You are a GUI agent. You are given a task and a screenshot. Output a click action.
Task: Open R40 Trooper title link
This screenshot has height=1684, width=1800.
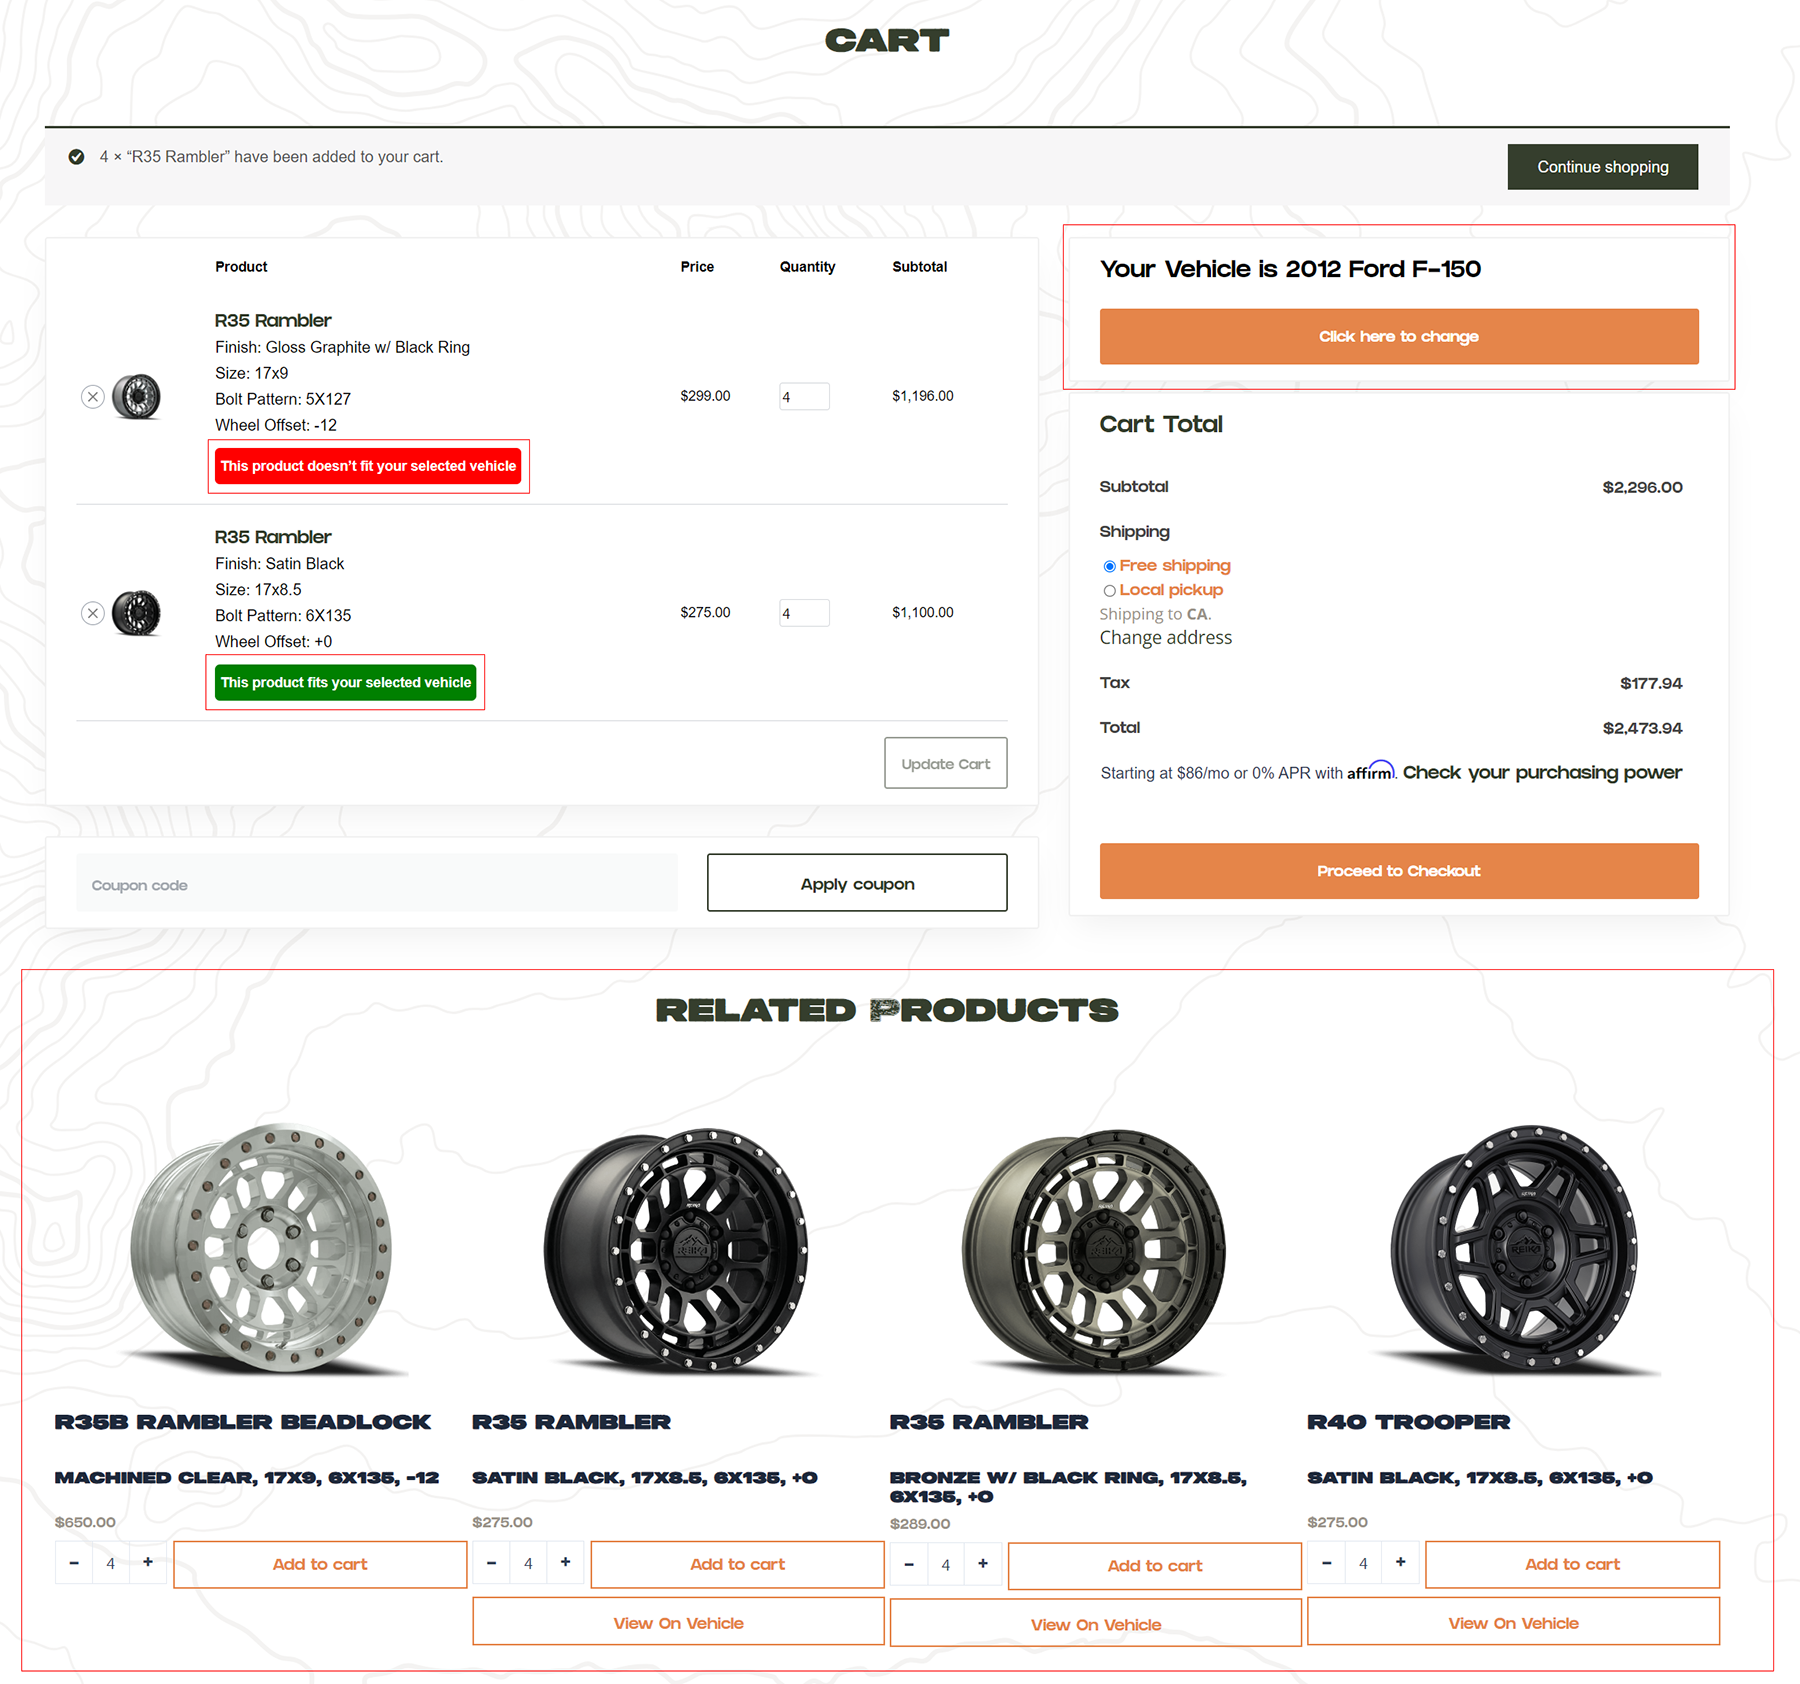pos(1408,1422)
